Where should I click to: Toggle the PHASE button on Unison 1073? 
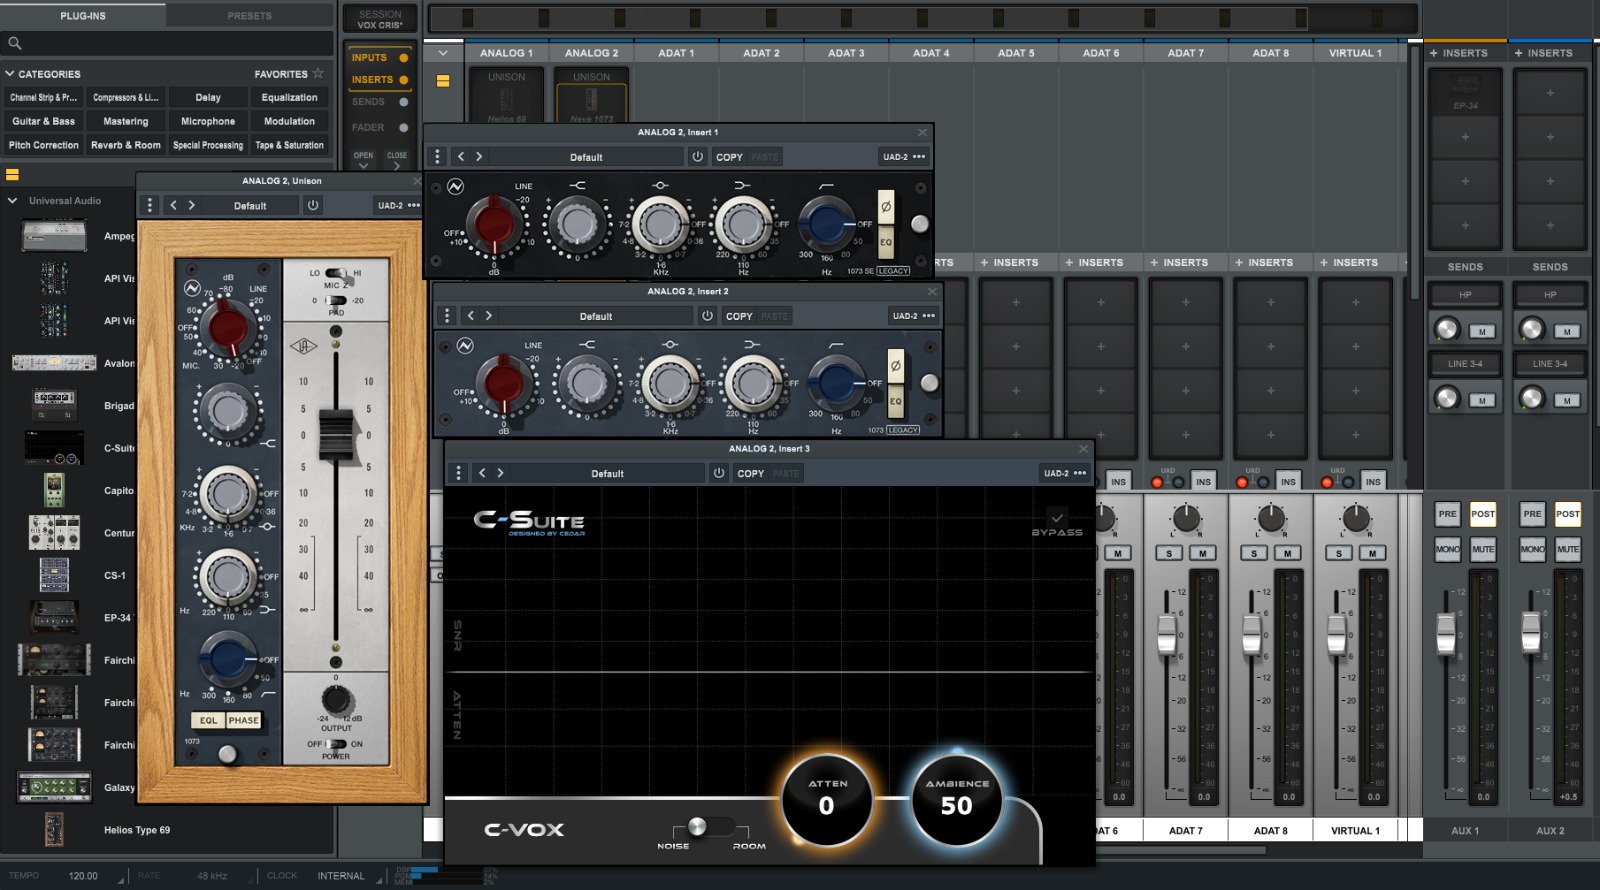pyautogui.click(x=243, y=720)
